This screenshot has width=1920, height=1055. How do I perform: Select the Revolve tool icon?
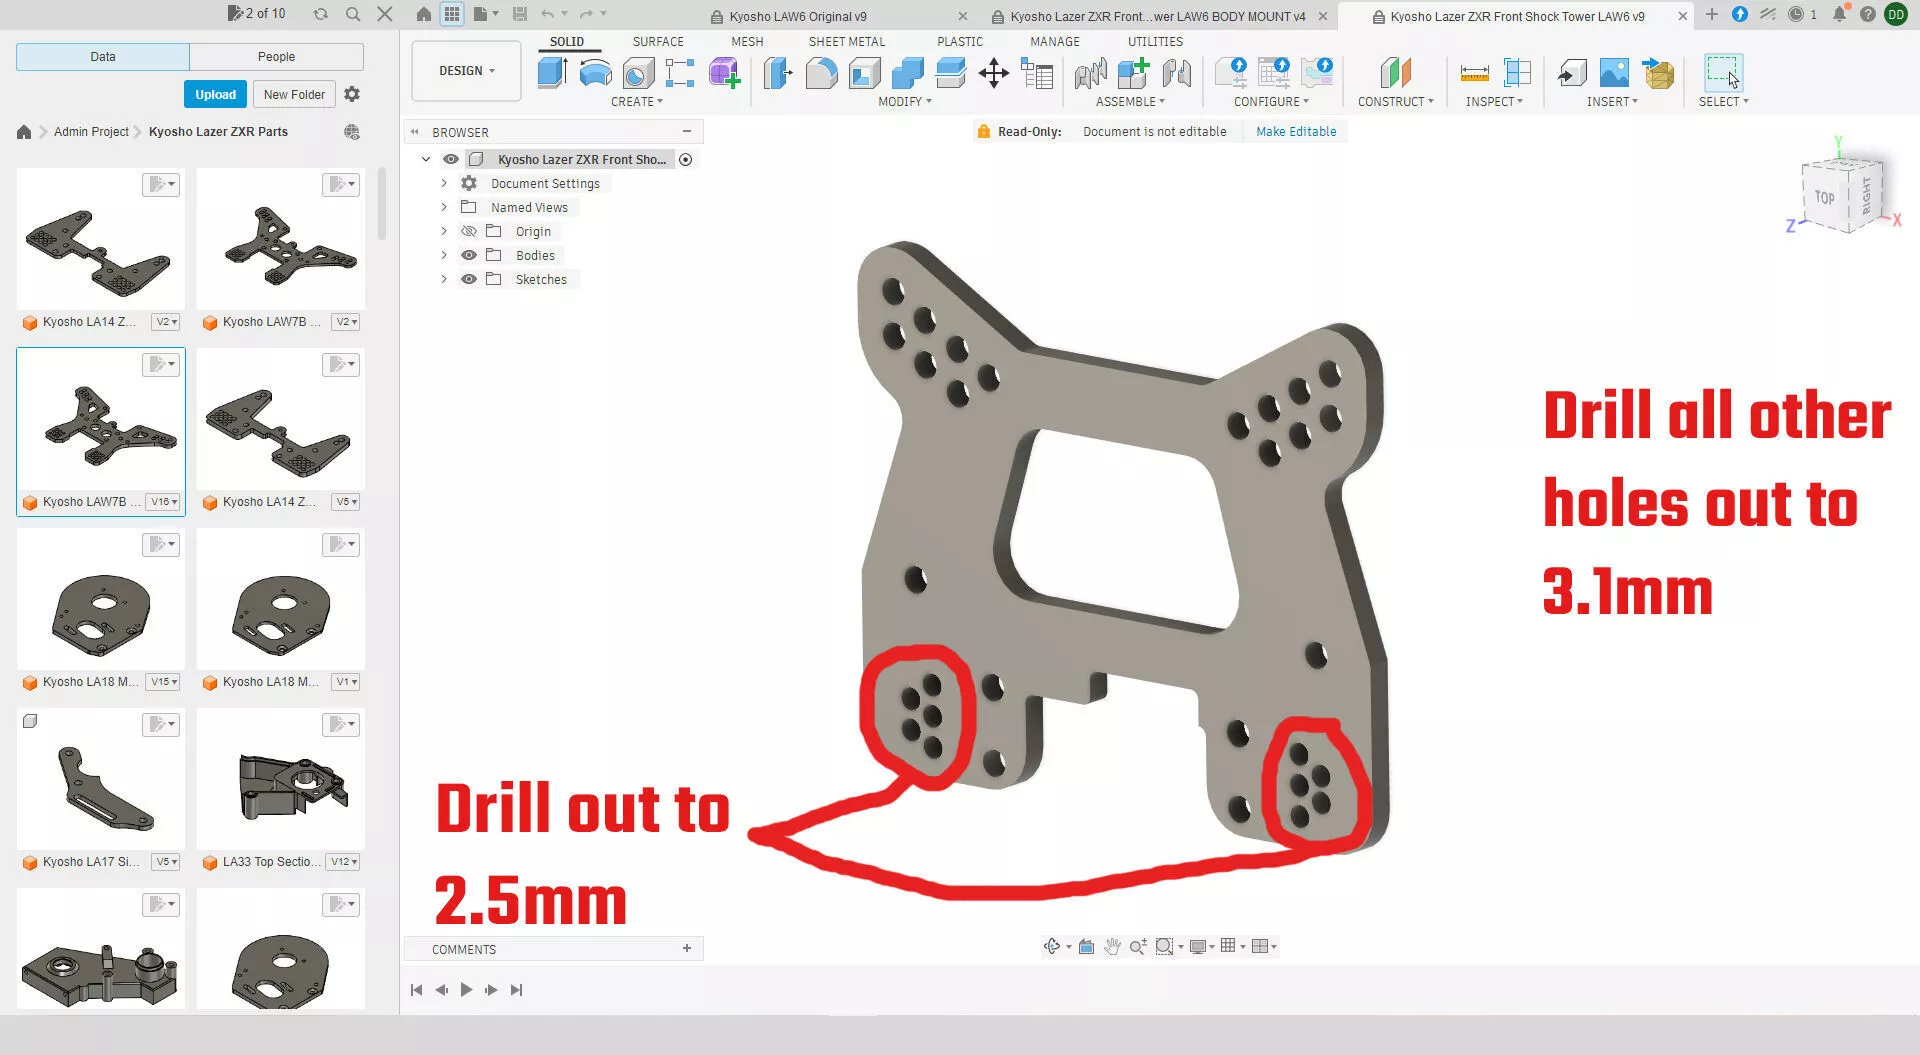(595, 73)
